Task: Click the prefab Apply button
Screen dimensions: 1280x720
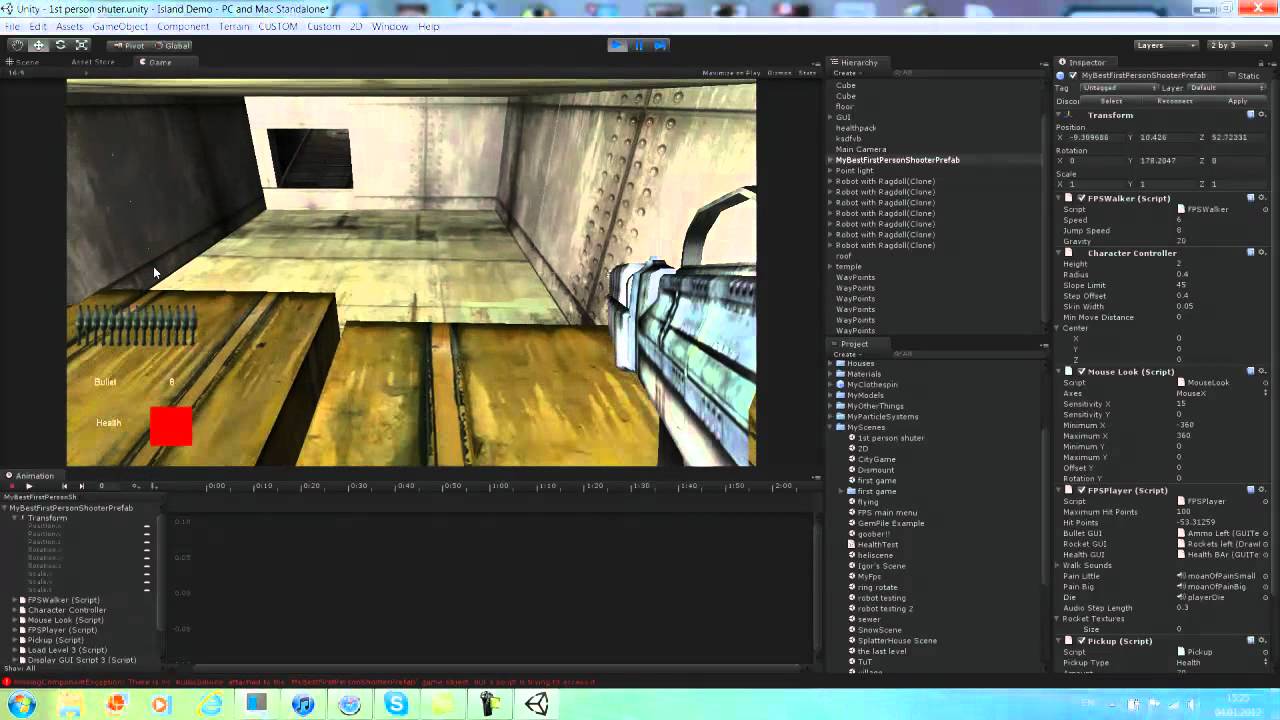Action: (x=1238, y=101)
